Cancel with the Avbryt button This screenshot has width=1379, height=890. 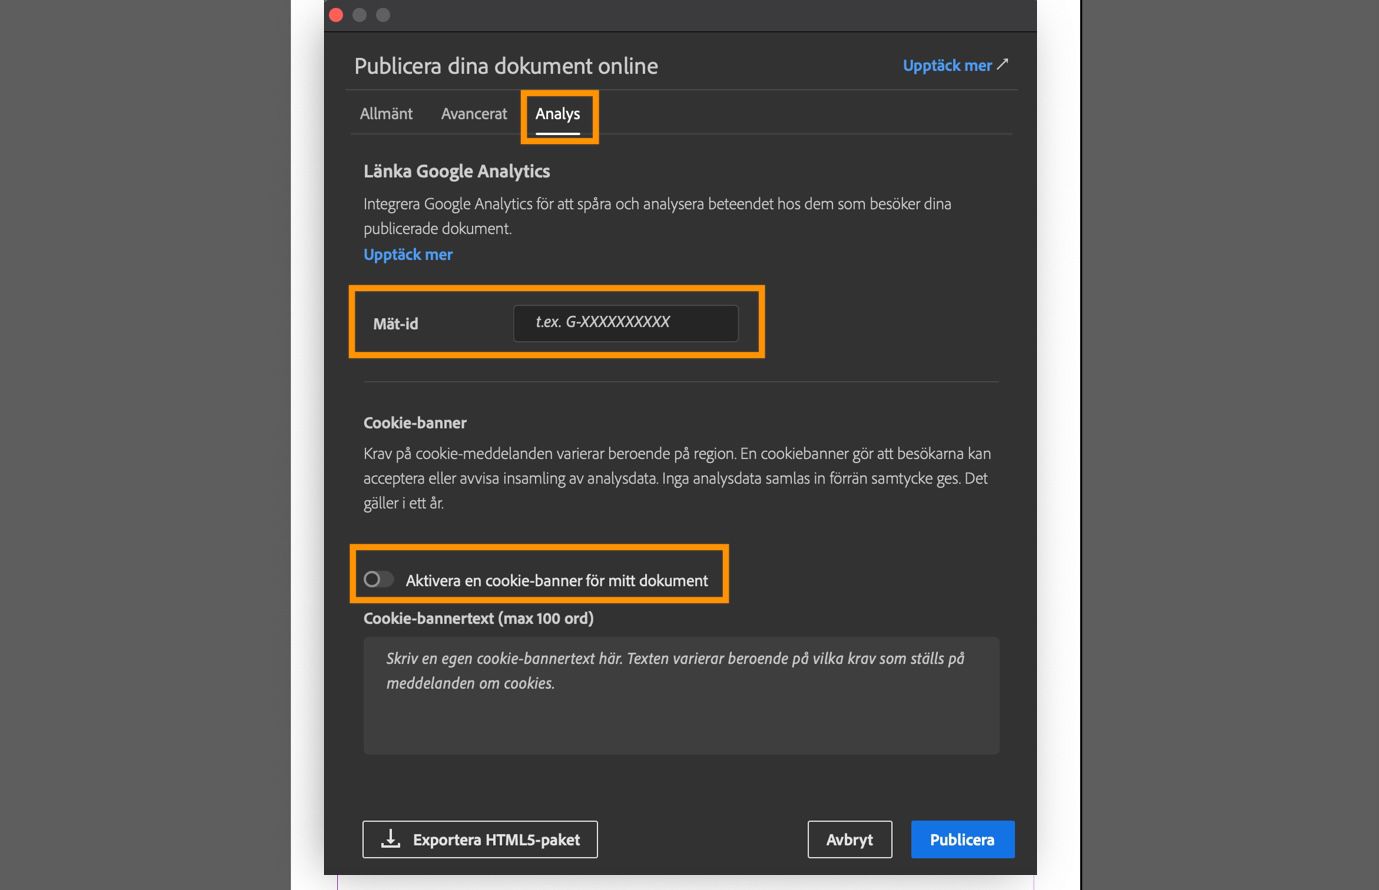click(x=850, y=840)
